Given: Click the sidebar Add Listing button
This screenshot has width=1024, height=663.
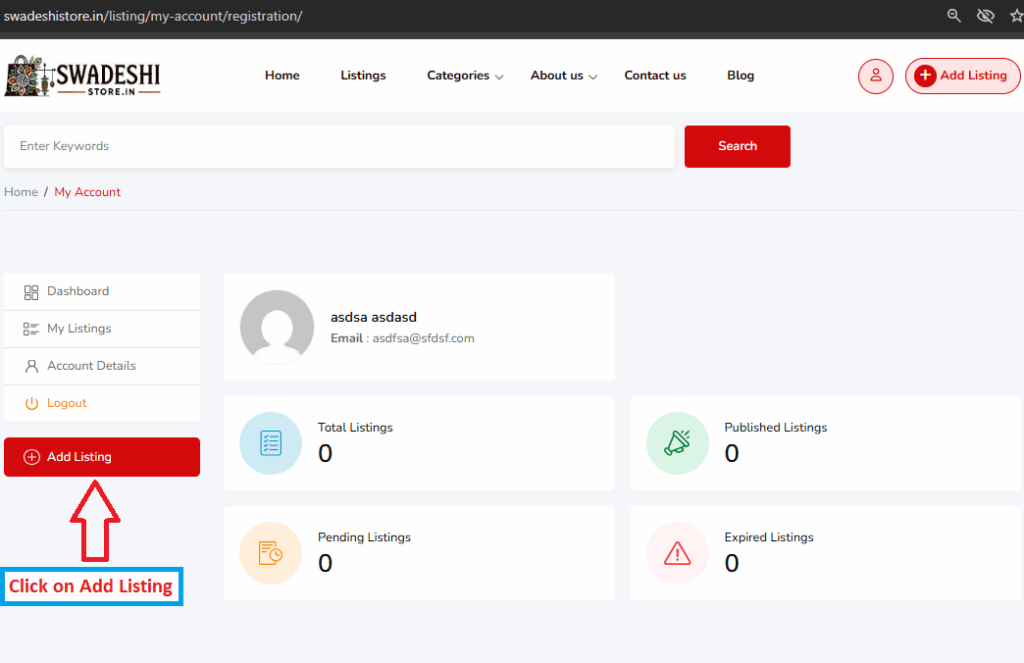Looking at the screenshot, I should (102, 457).
